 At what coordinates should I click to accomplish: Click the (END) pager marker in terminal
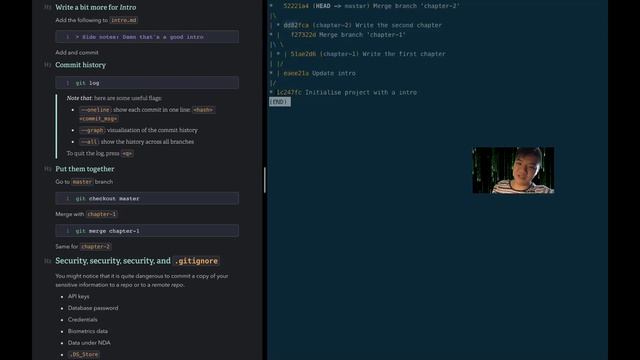tap(280, 102)
